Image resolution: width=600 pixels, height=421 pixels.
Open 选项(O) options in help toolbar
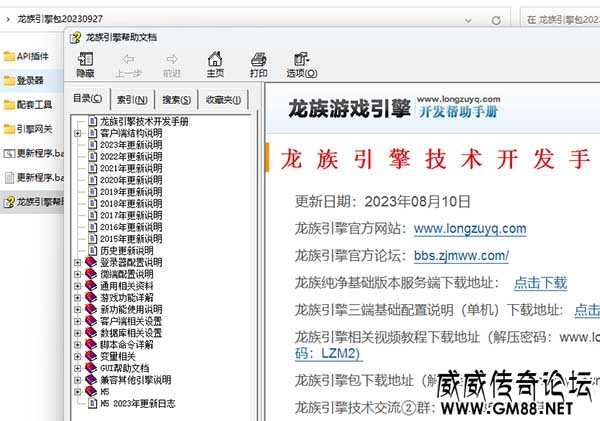point(302,64)
